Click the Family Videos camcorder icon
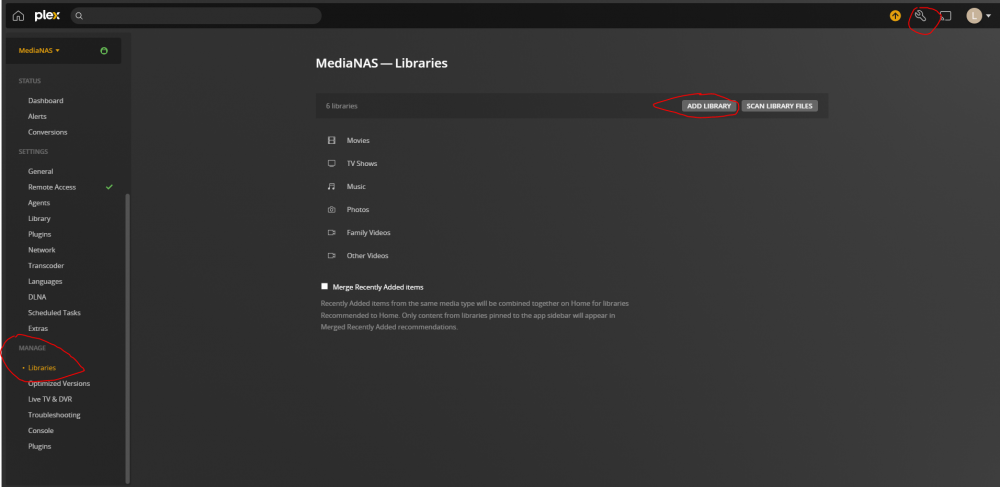 pos(332,233)
